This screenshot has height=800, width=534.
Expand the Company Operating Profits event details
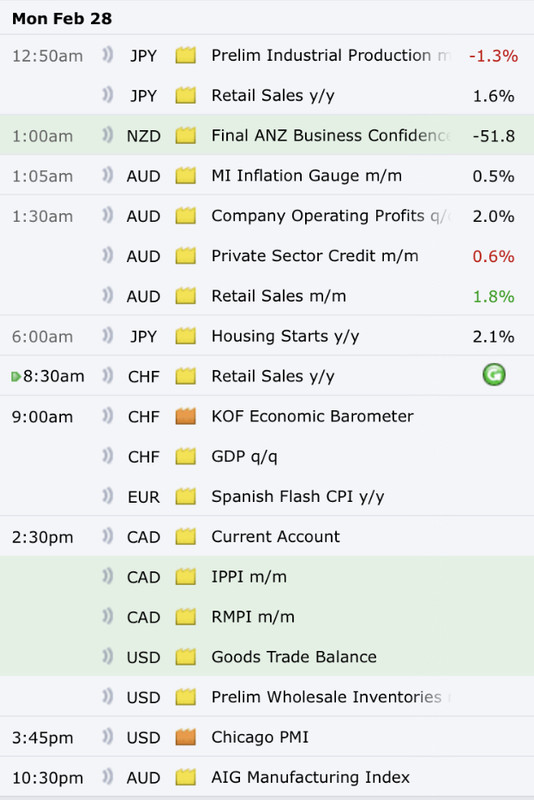coord(267,216)
